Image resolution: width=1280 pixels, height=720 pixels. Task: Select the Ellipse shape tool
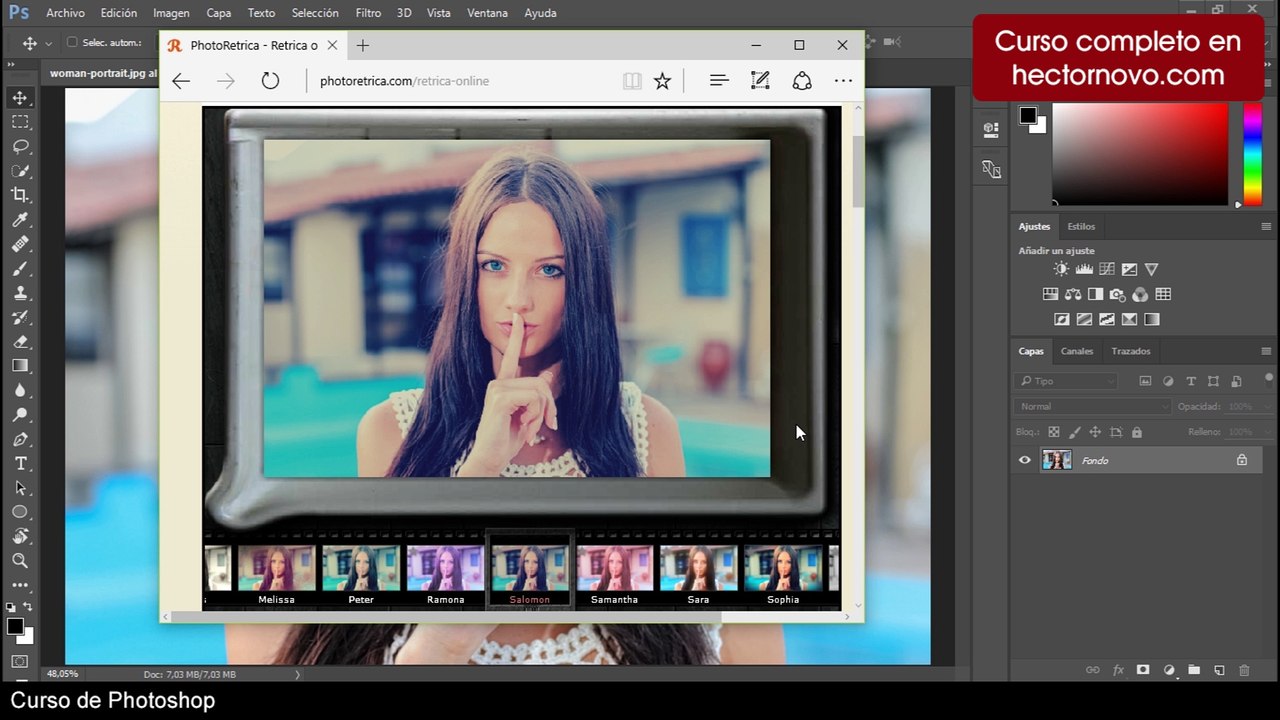point(20,512)
